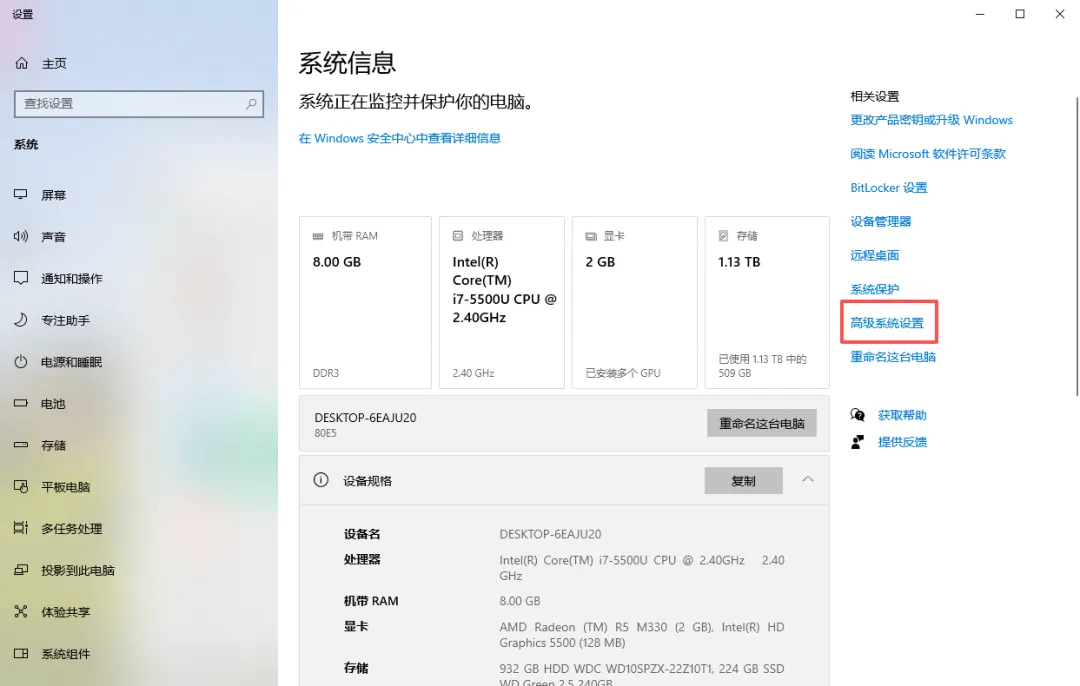
Task: Click the graphics card icon in 显卡 card
Action: (590, 236)
